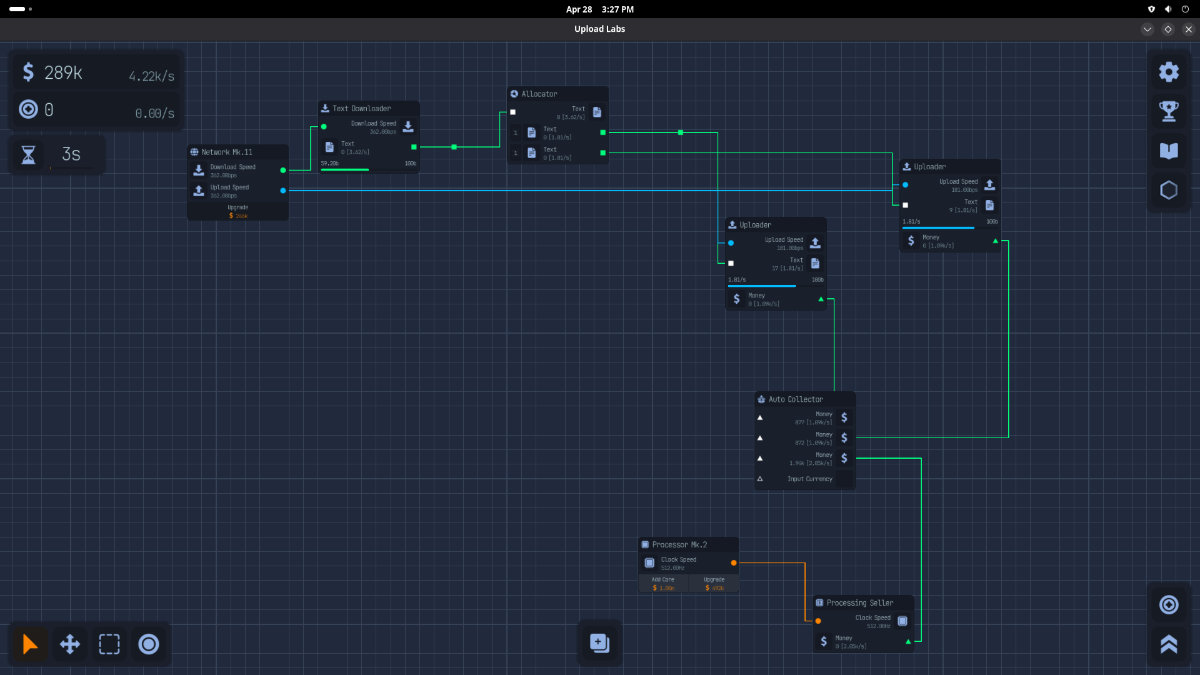
Task: Select the orange pointer cursor tool
Action: pos(30,644)
